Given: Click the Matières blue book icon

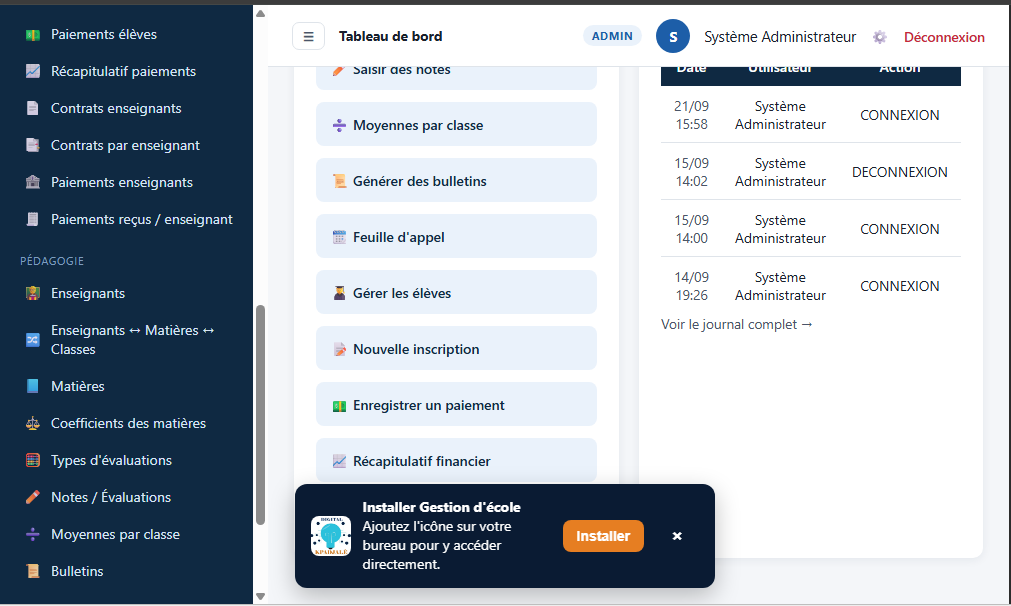Looking at the screenshot, I should pyautogui.click(x=32, y=386).
